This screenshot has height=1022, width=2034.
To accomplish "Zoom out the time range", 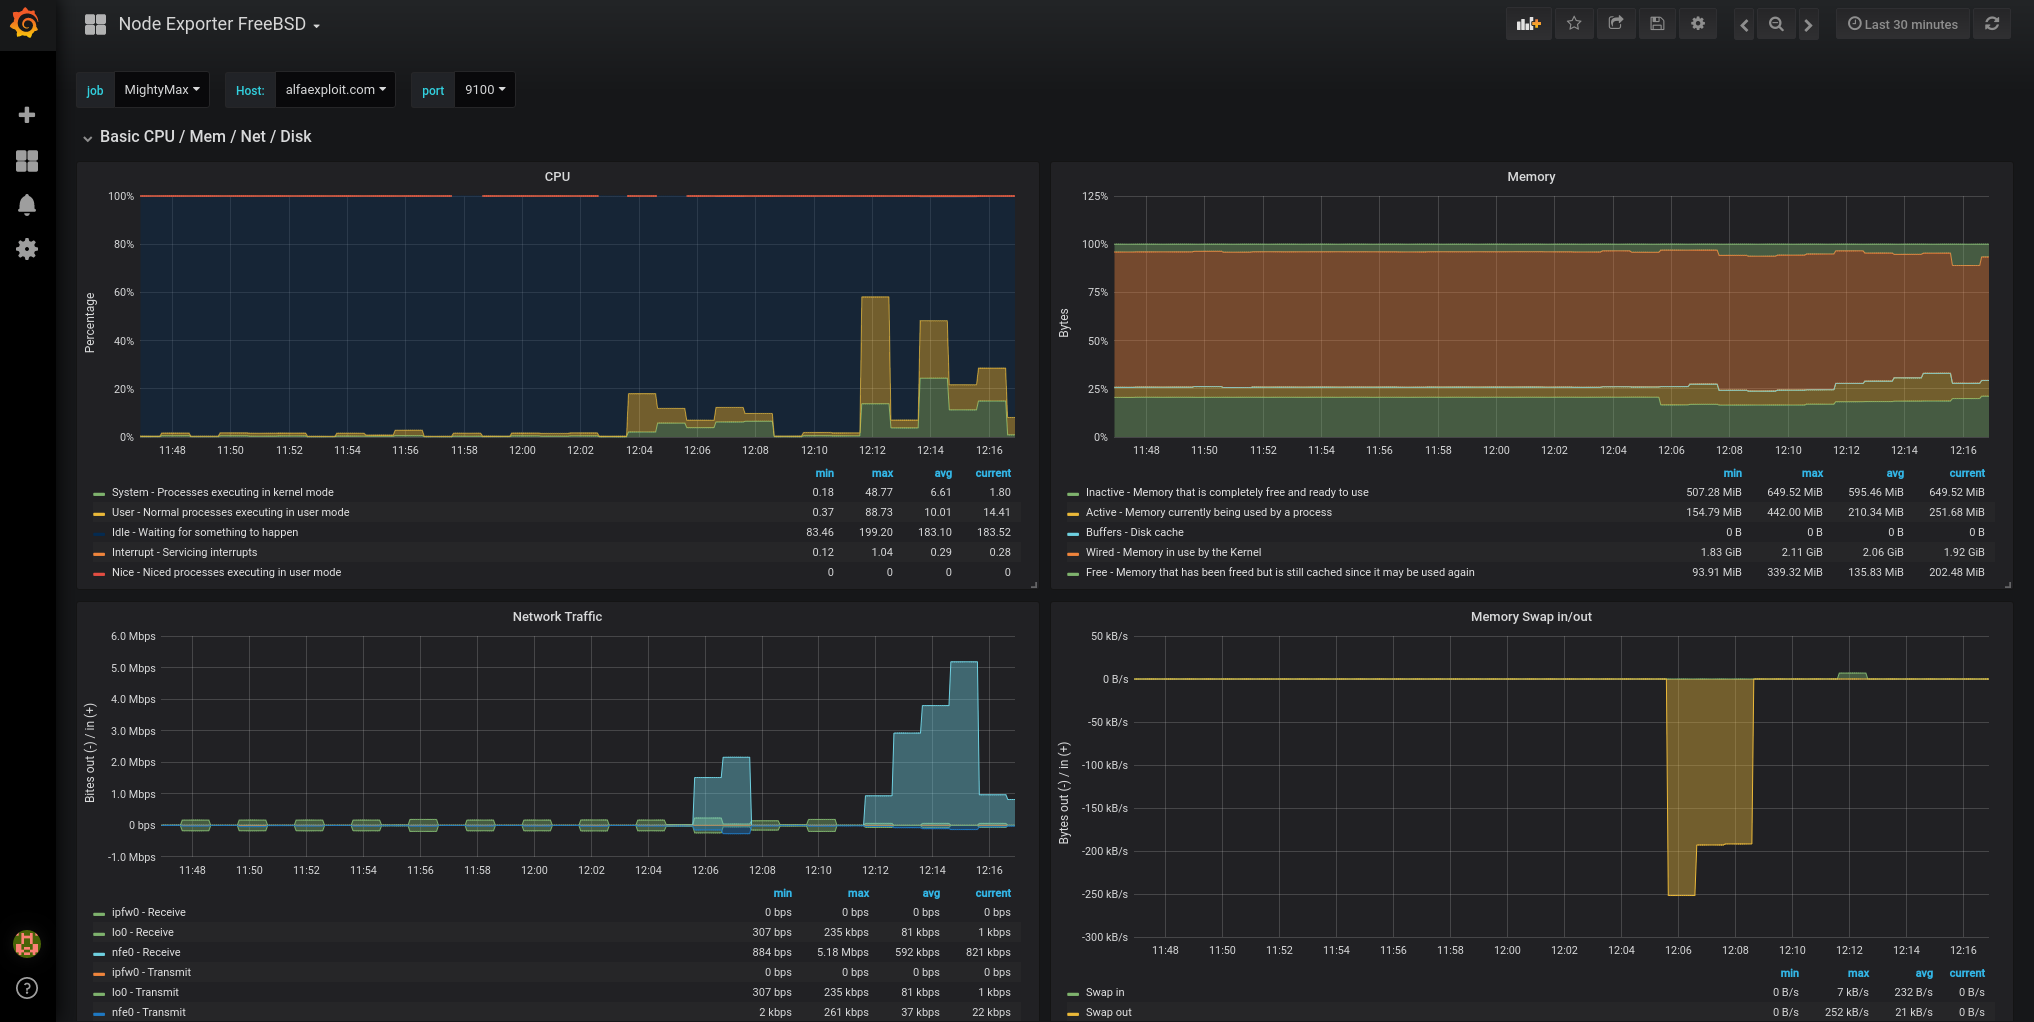I will click(x=1776, y=23).
